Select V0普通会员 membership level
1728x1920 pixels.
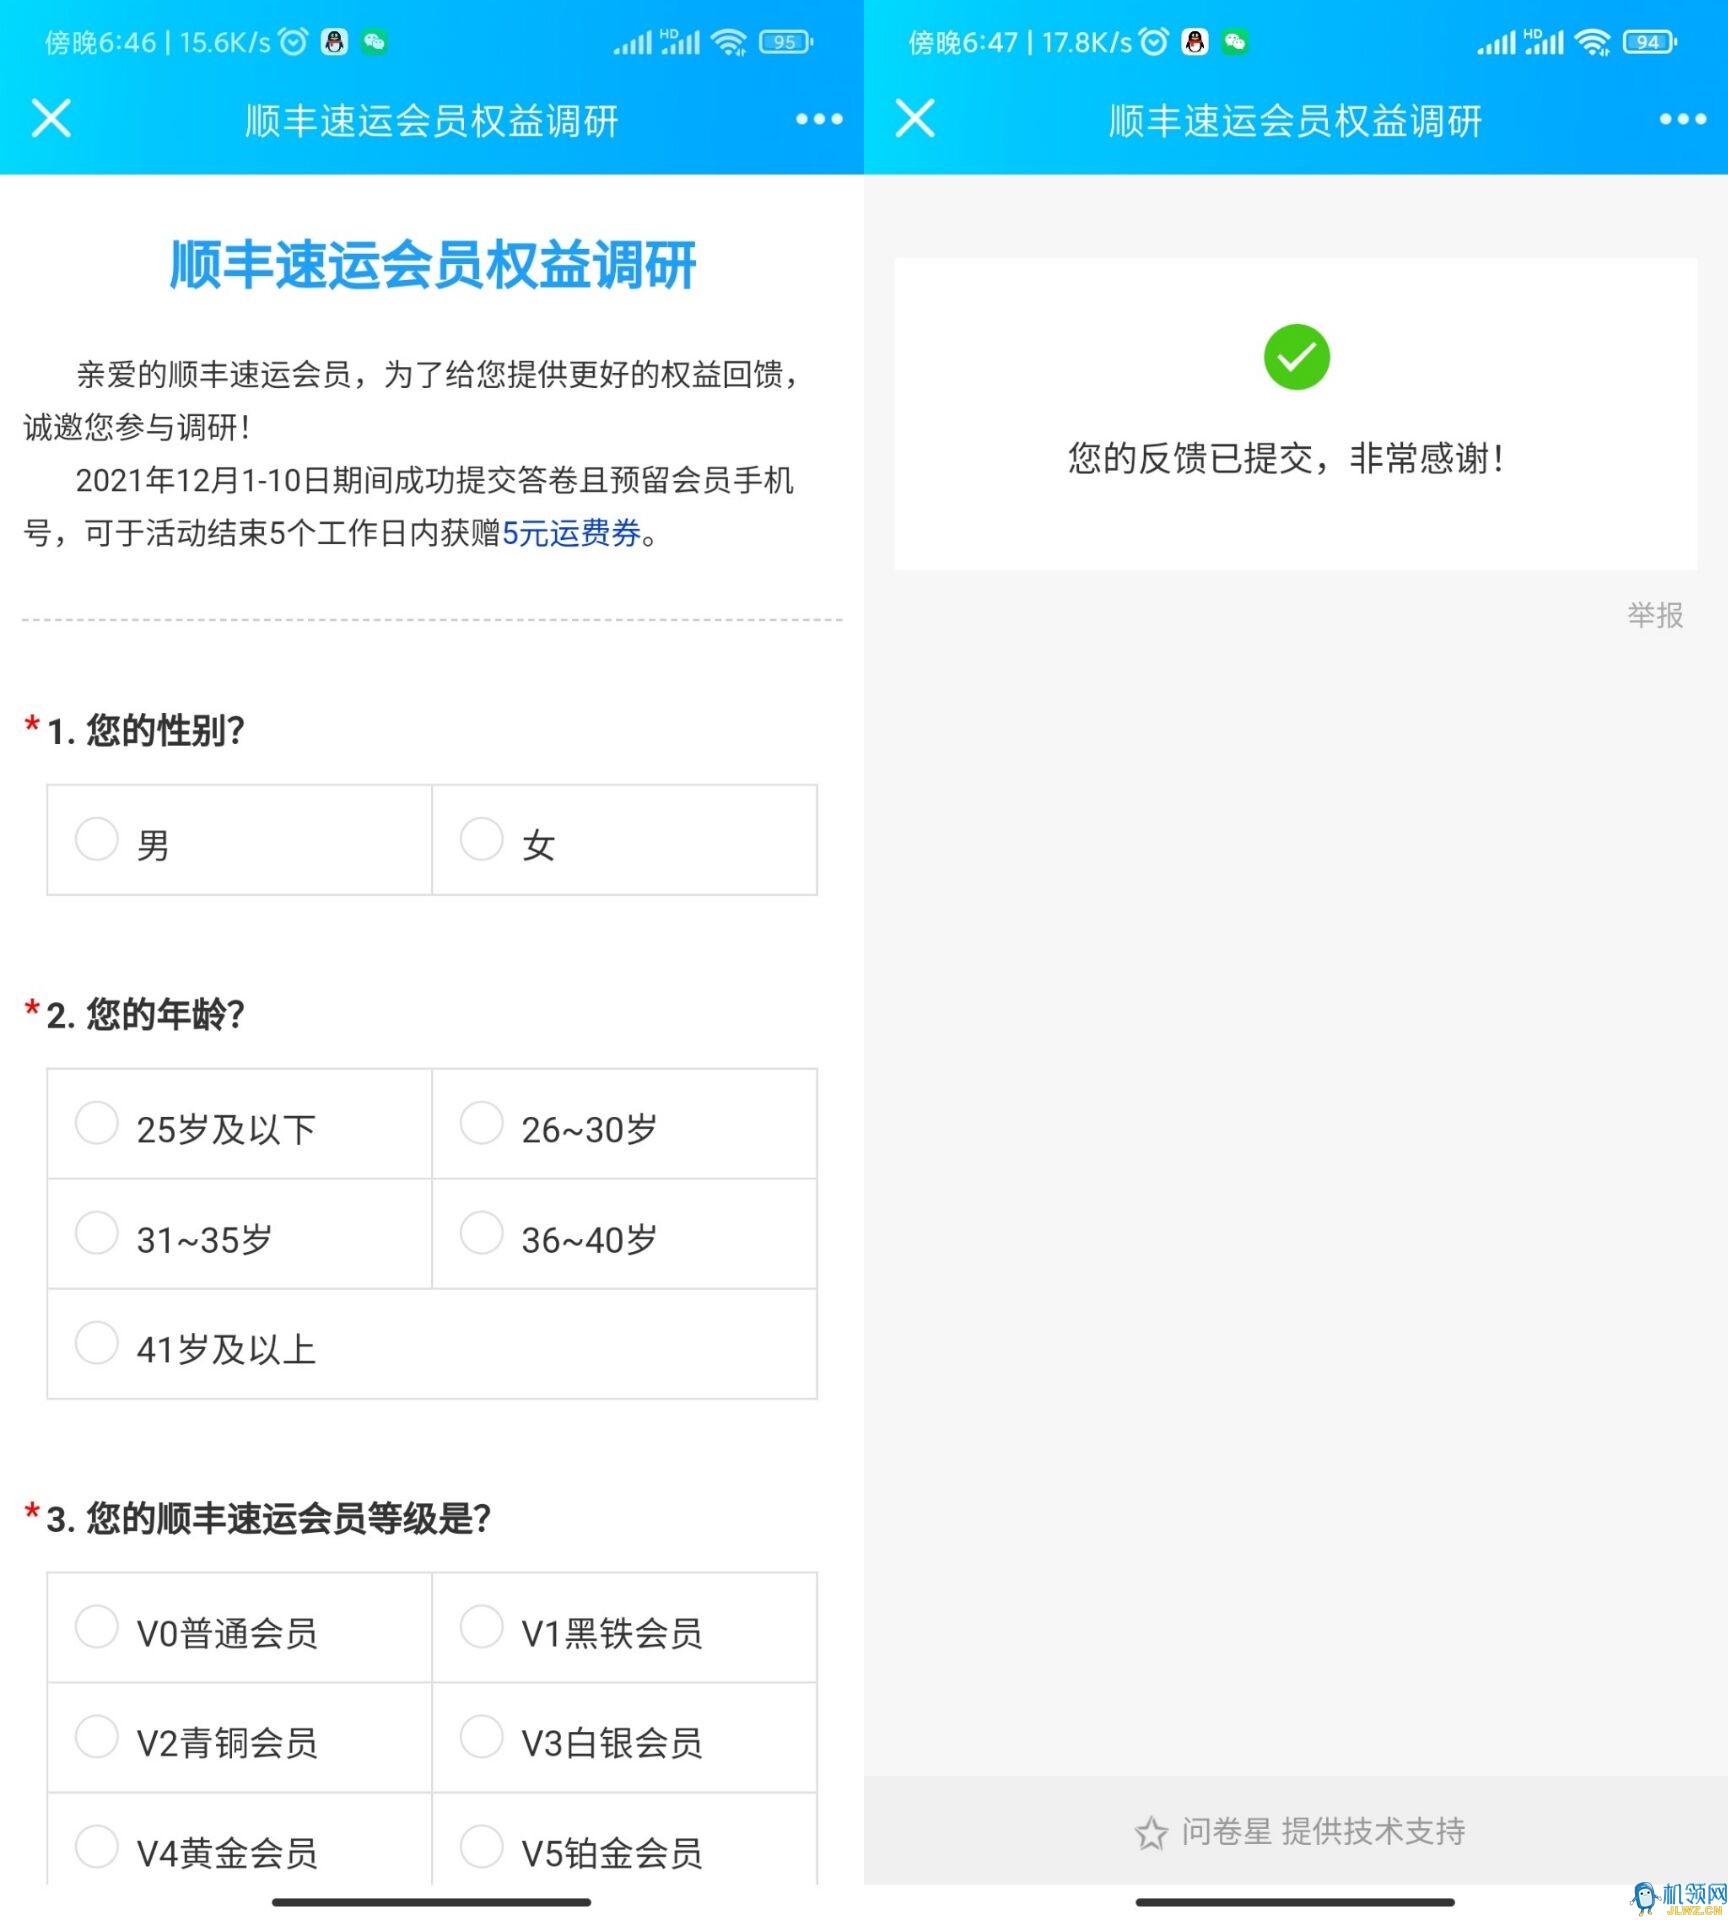239,1628
